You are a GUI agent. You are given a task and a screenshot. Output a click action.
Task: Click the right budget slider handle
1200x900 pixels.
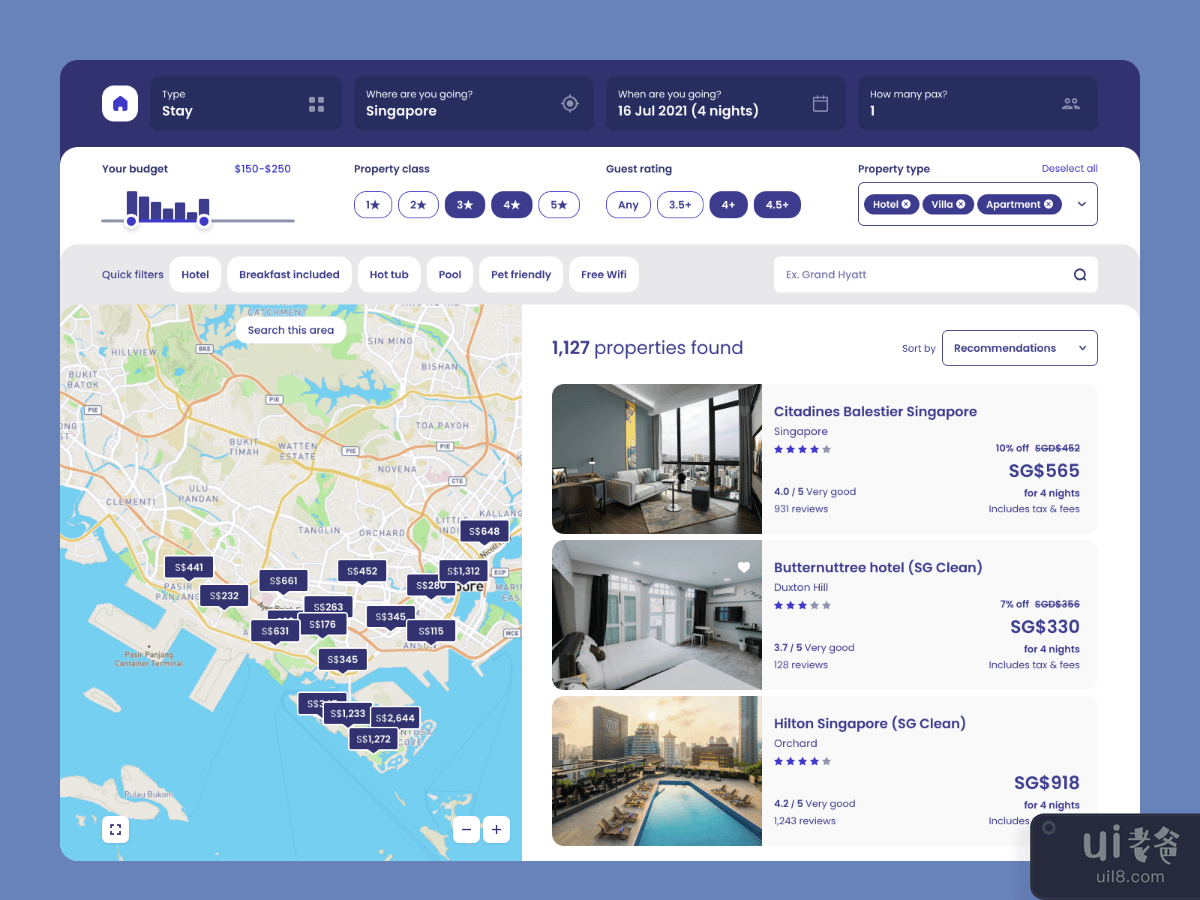[204, 221]
